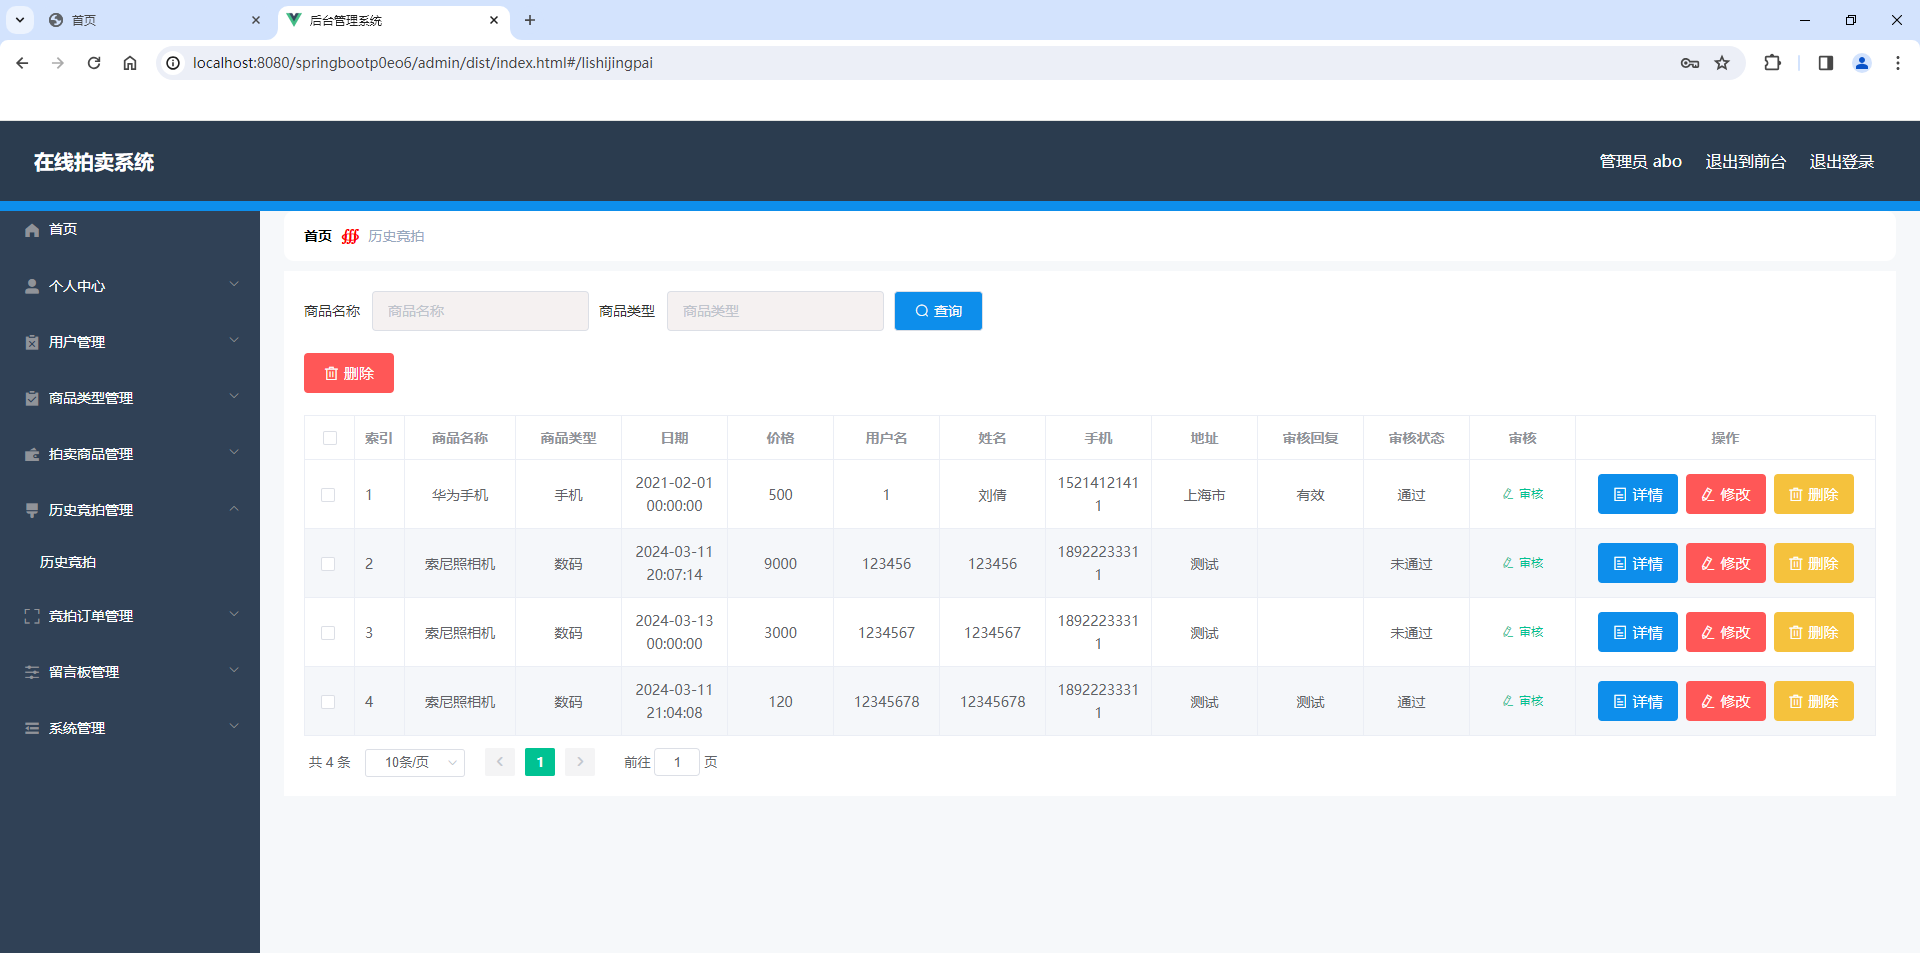Click the icon beside 留言板管理
This screenshot has width=1920, height=953.
click(32, 672)
